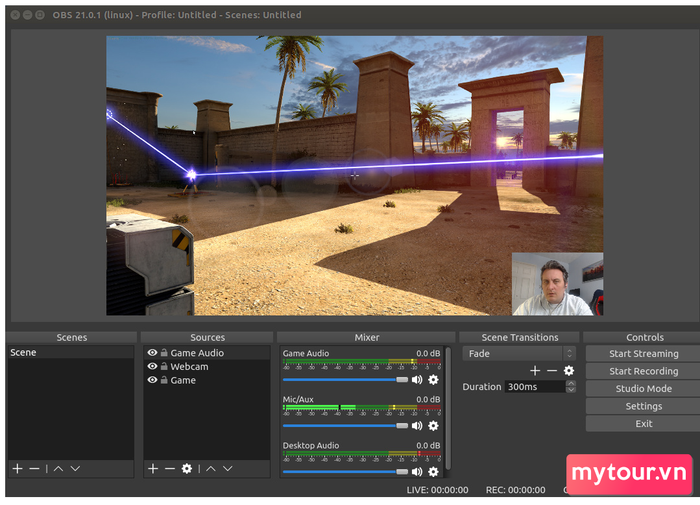Hide the Game Audio source via its eye icon
Viewport: 700px width, 505px height.
click(152, 353)
